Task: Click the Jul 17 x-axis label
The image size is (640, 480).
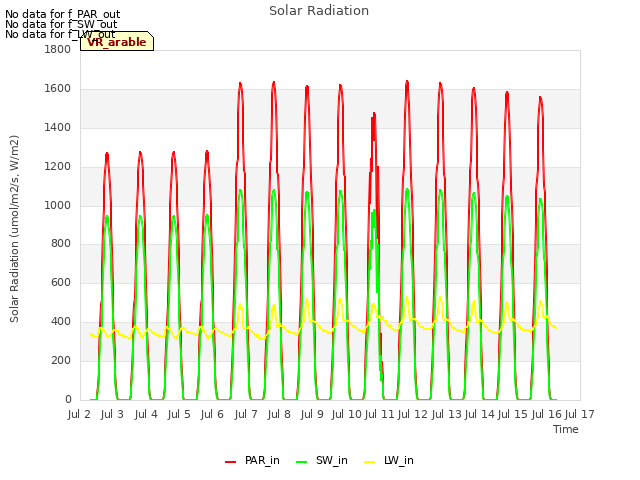Action: [579, 414]
